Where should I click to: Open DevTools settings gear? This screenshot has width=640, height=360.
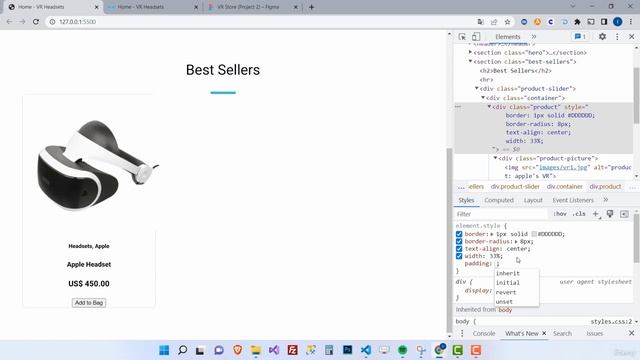point(602,37)
